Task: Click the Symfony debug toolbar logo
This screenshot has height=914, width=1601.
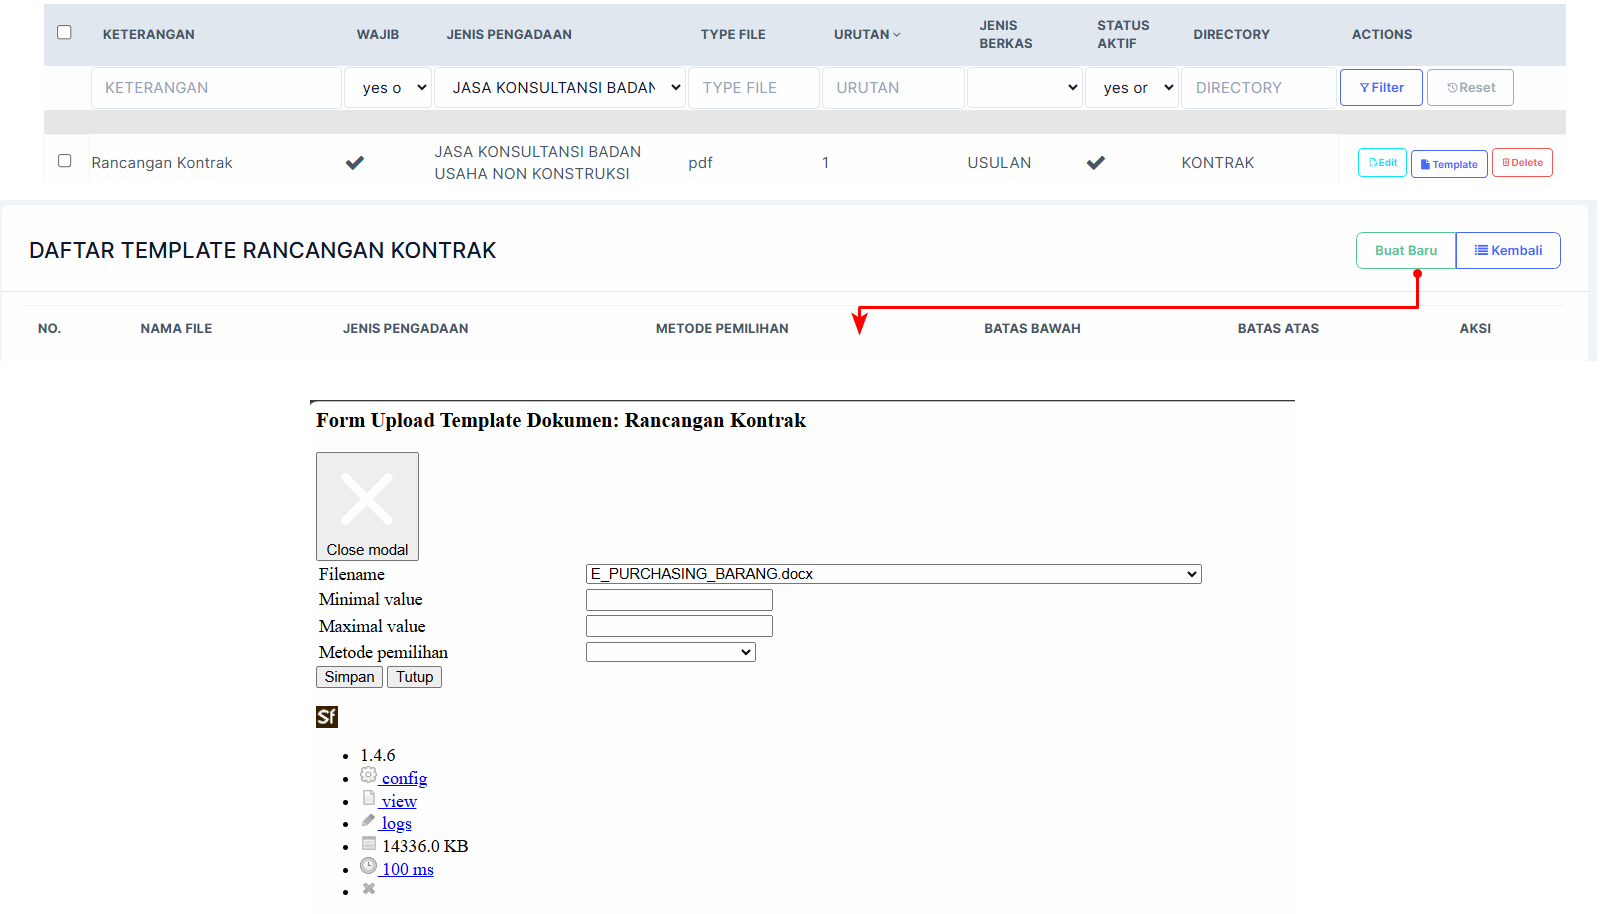Action: (326, 717)
